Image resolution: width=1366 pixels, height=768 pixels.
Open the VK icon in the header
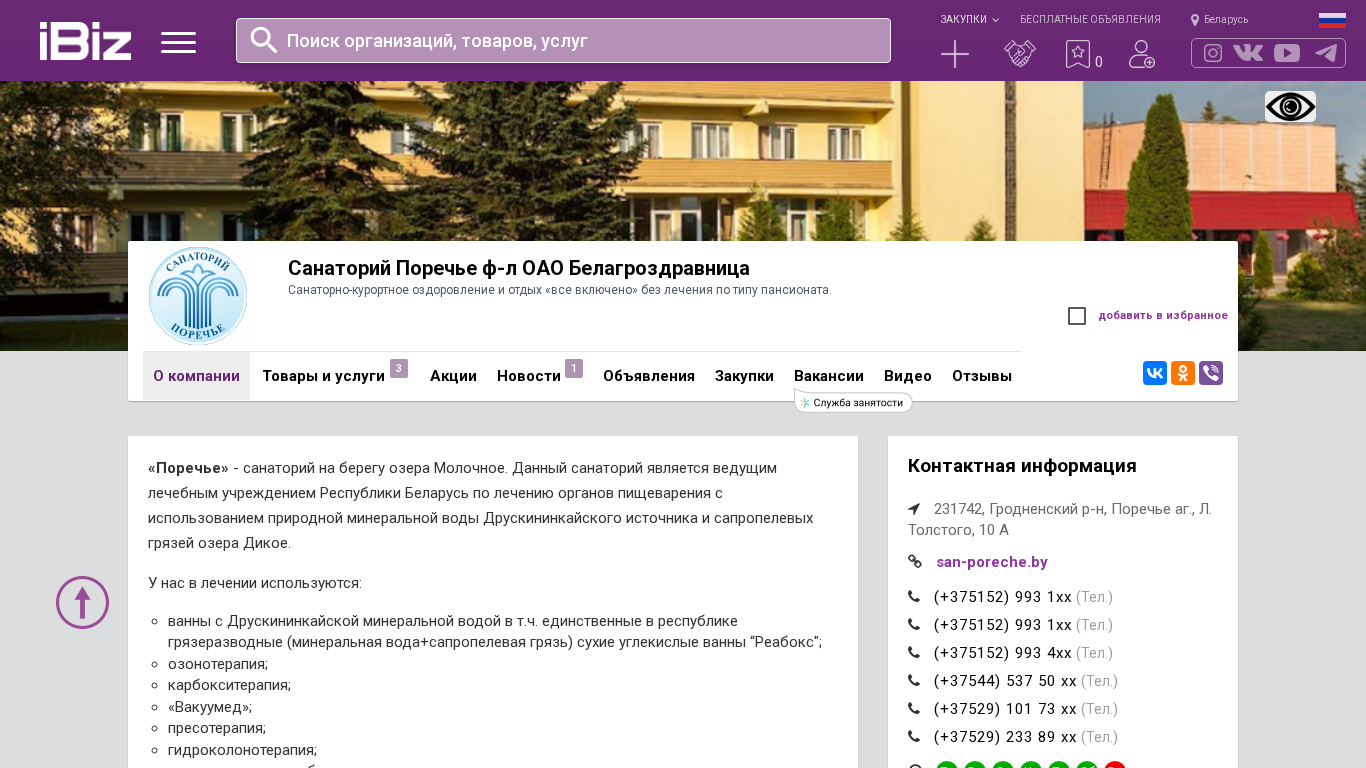1248,53
